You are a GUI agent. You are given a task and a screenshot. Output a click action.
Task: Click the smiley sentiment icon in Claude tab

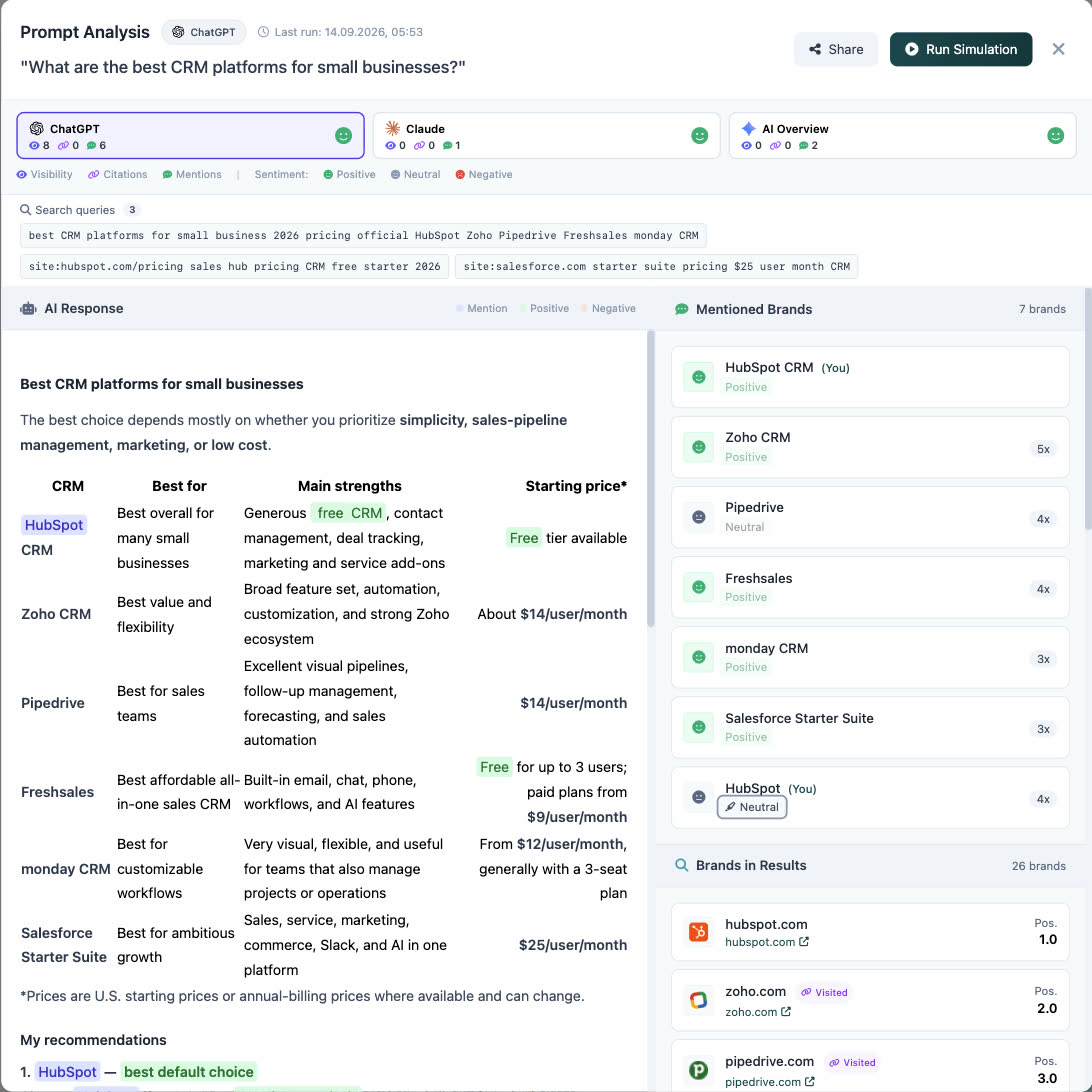(699, 136)
